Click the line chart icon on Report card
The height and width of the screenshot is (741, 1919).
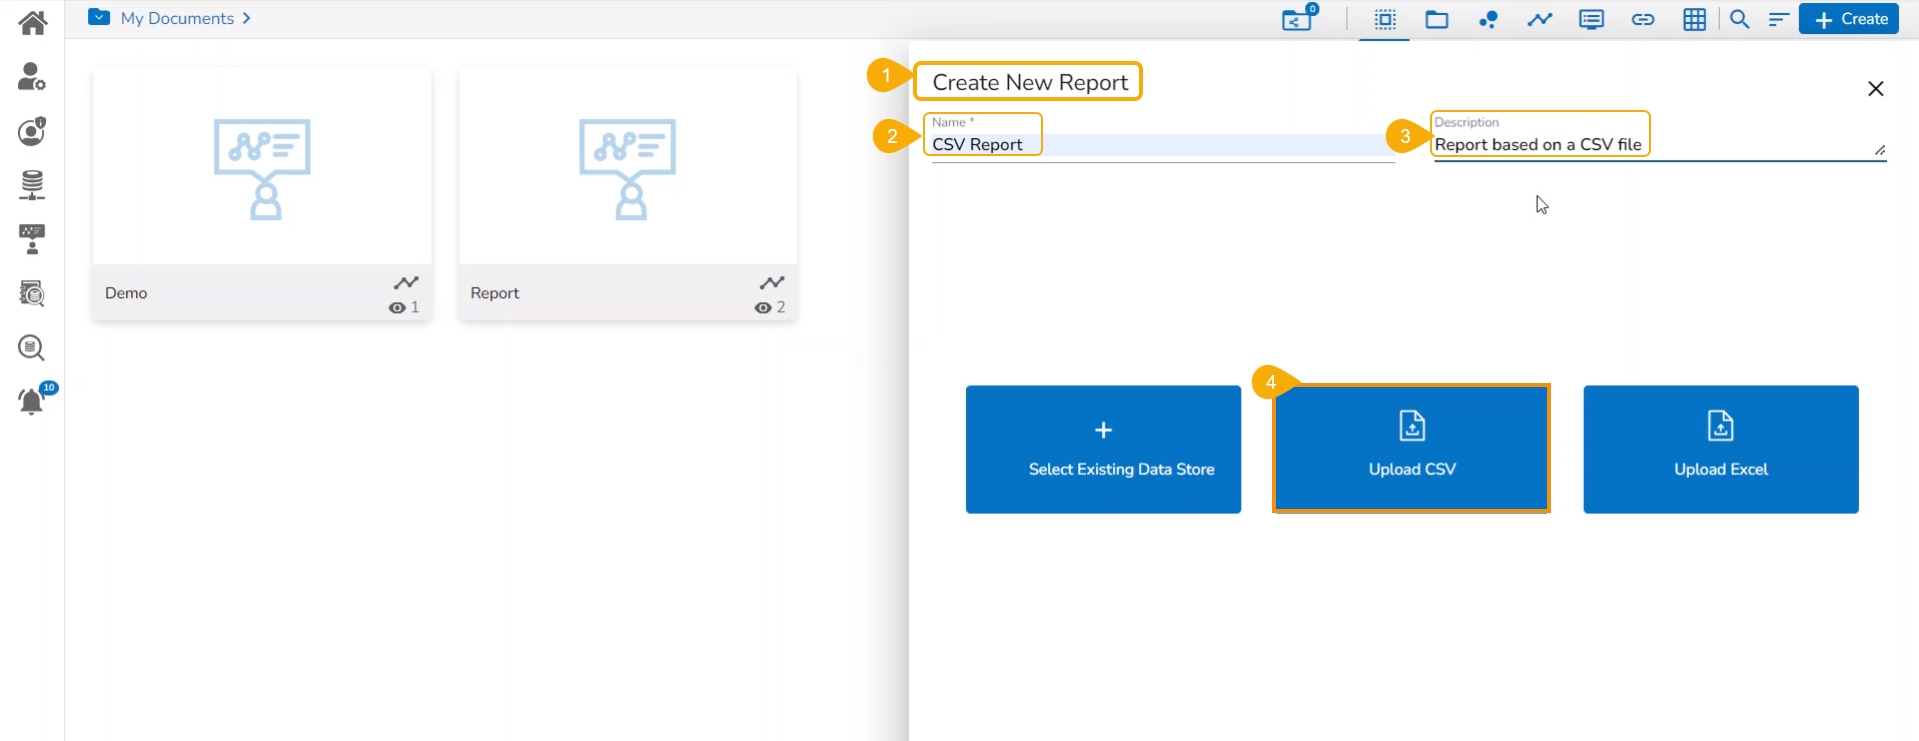point(772,283)
